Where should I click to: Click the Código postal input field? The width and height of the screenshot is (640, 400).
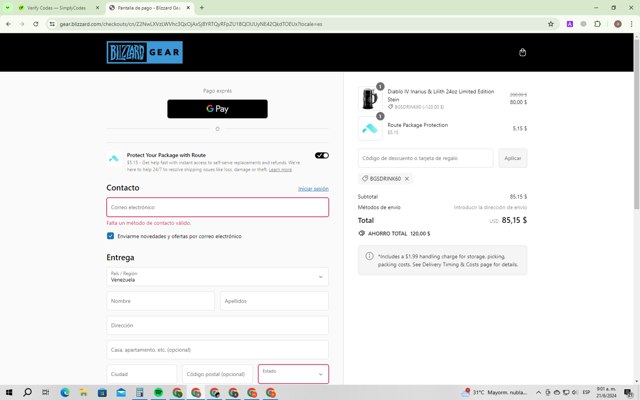pyautogui.click(x=218, y=374)
